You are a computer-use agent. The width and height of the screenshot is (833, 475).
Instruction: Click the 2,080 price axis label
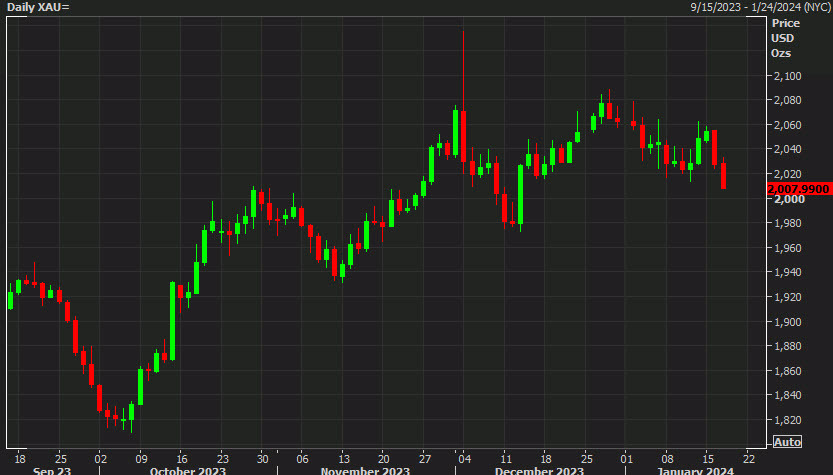pyautogui.click(x=787, y=100)
